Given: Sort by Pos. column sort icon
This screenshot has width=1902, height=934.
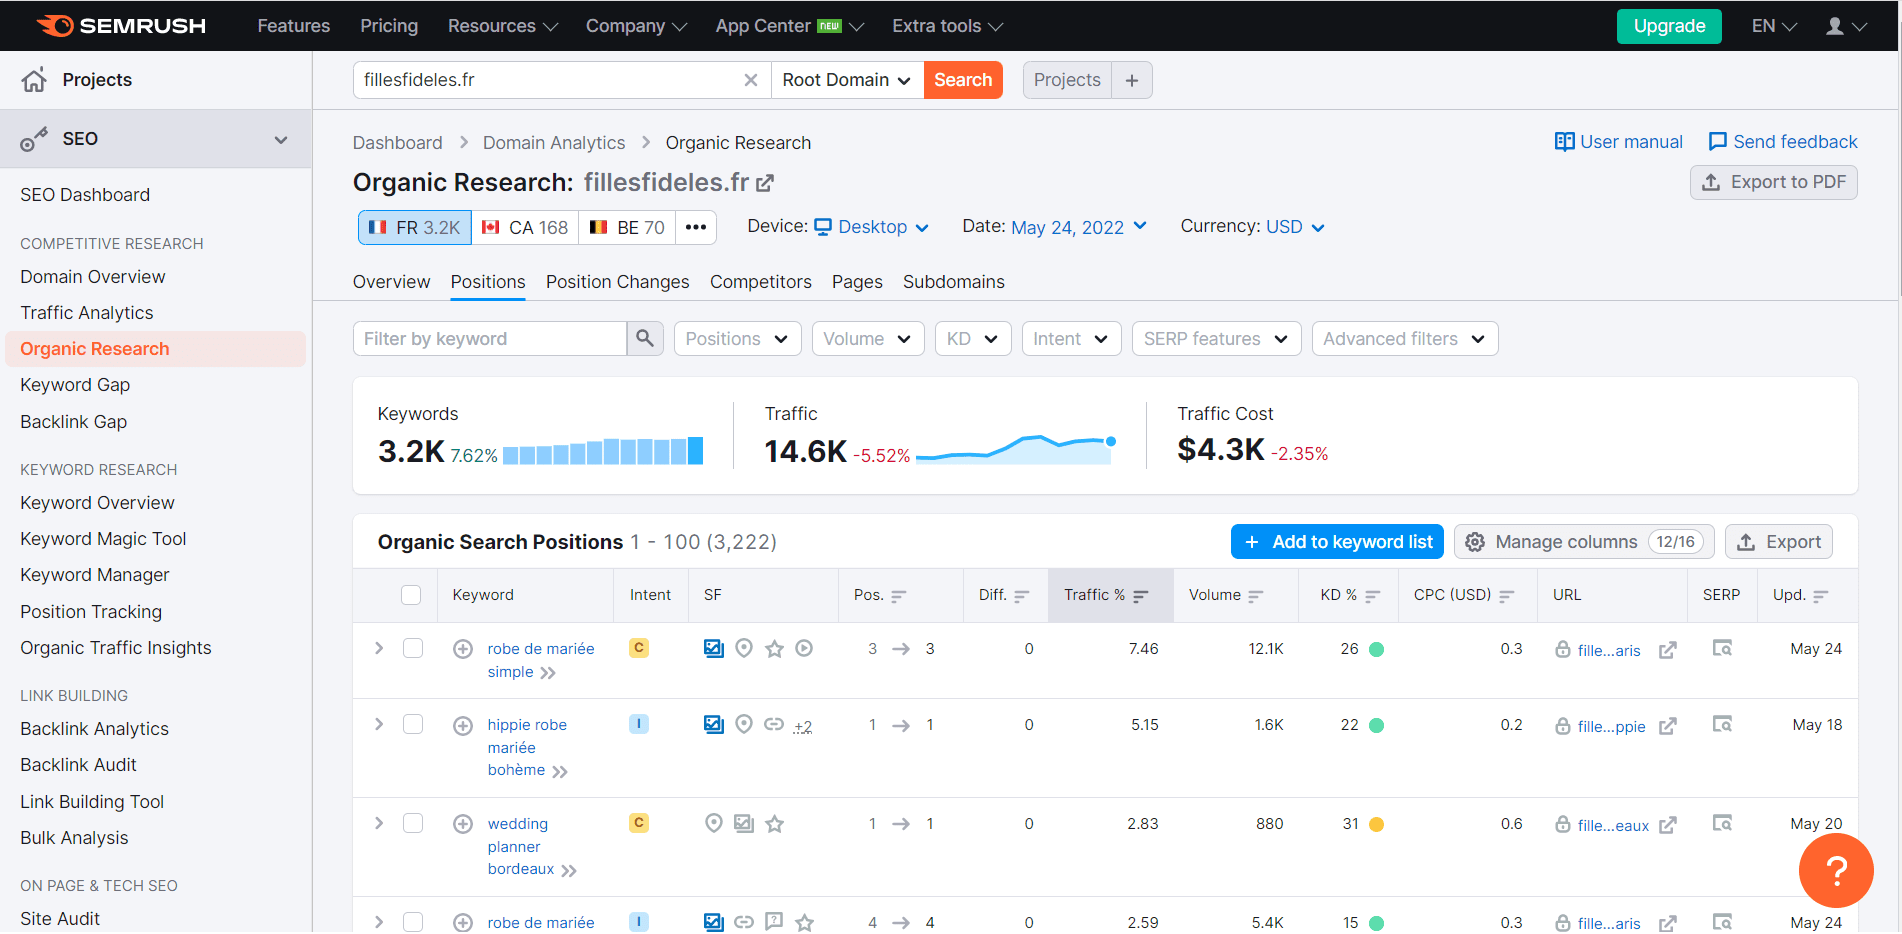Looking at the screenshot, I should 898,596.
